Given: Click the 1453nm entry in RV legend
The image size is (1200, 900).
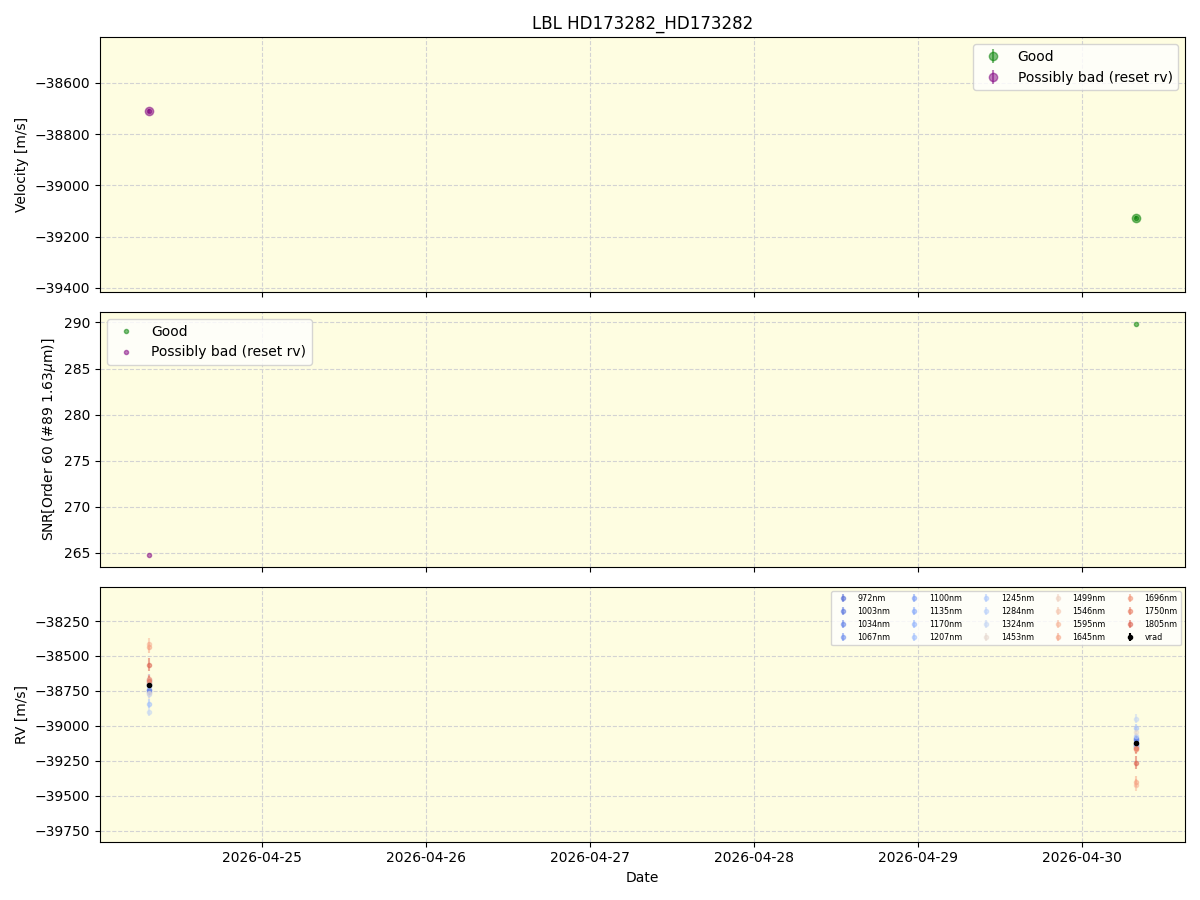Looking at the screenshot, I should pyautogui.click(x=1017, y=637).
